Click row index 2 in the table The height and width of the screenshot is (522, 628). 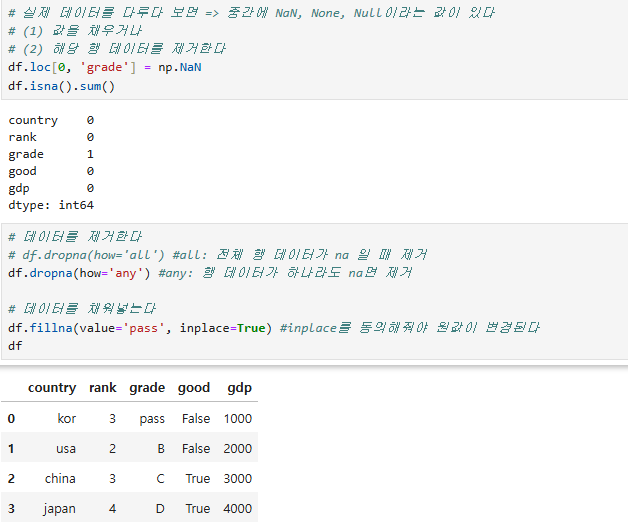11,479
